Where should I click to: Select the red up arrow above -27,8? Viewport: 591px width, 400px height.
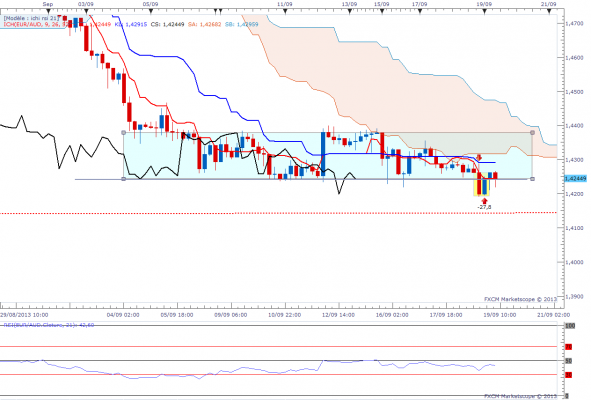484,201
